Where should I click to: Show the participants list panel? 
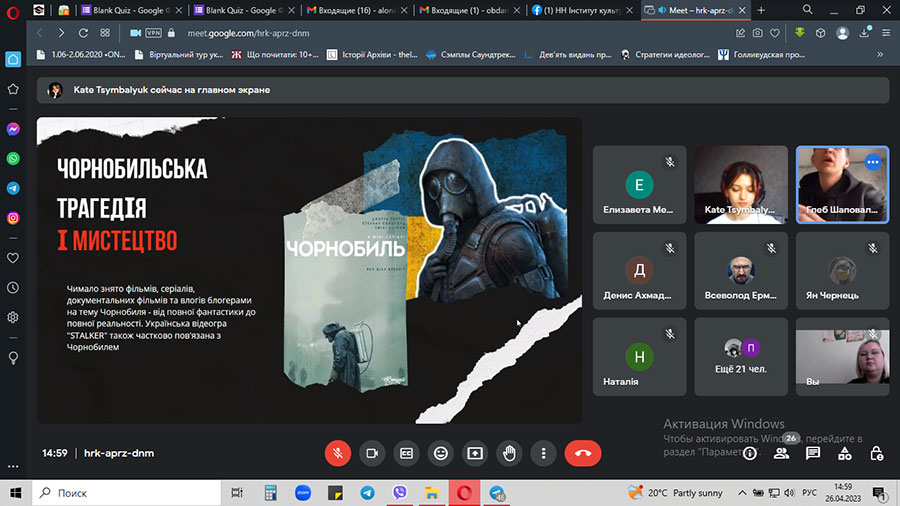click(781, 454)
